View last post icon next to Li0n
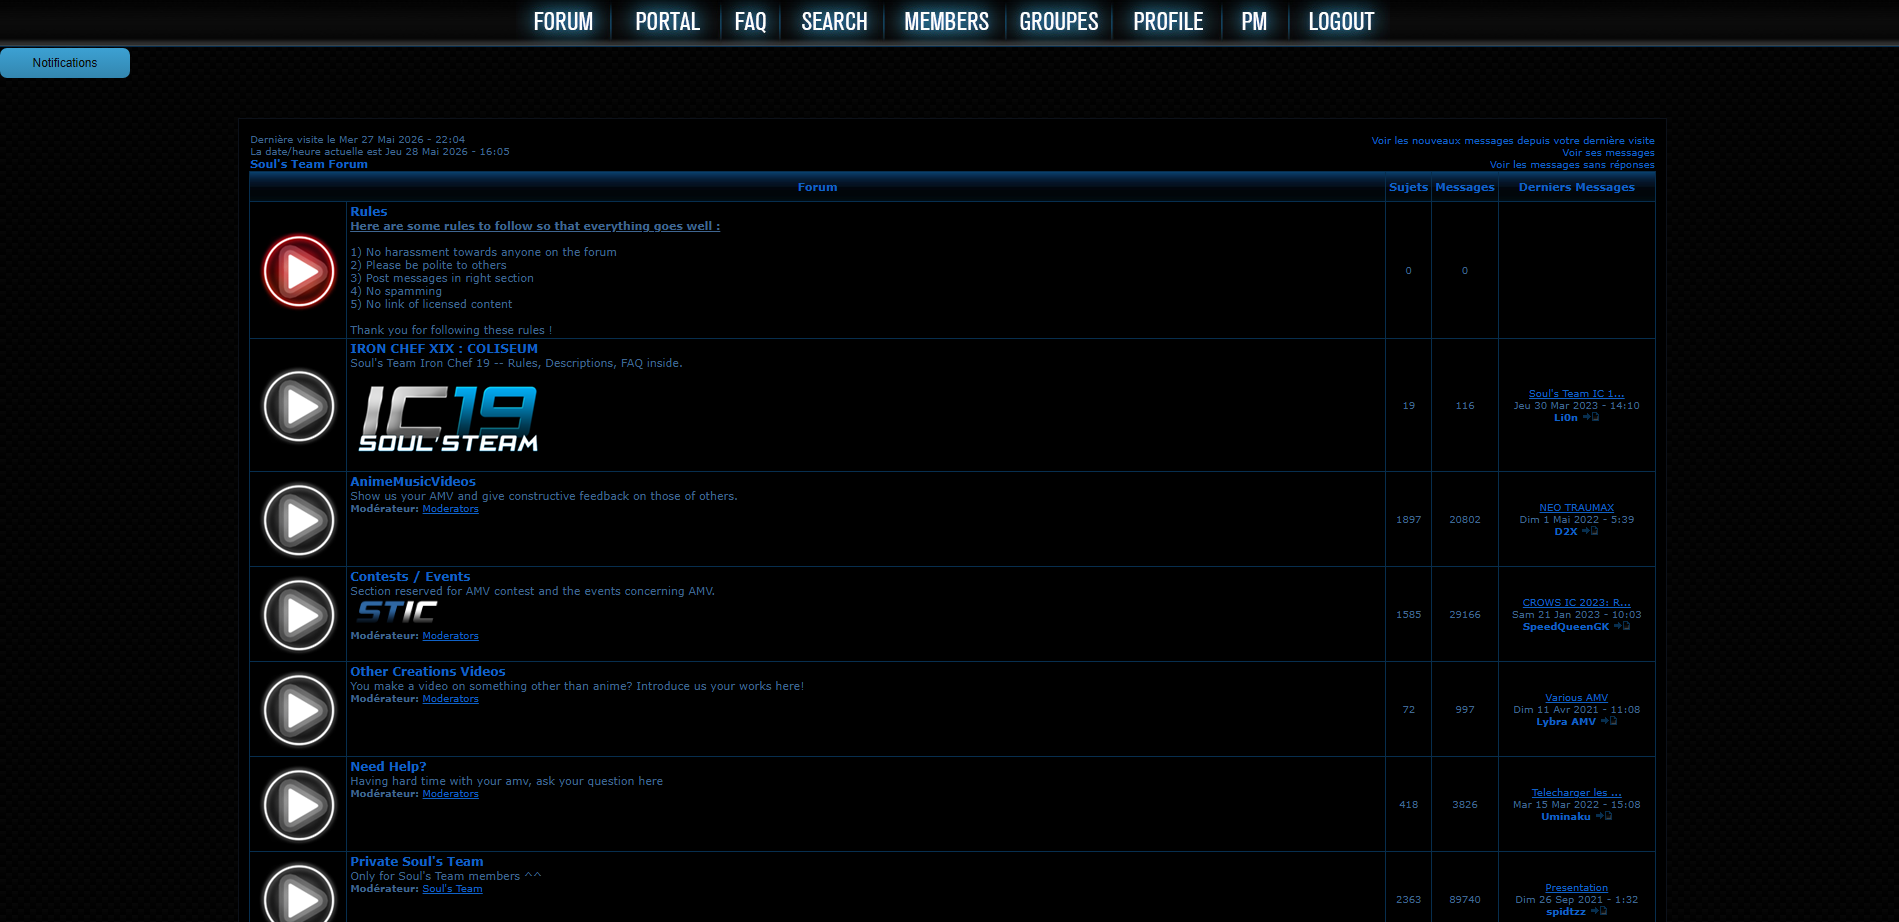The height and width of the screenshot is (922, 1899). [x=1590, y=417]
